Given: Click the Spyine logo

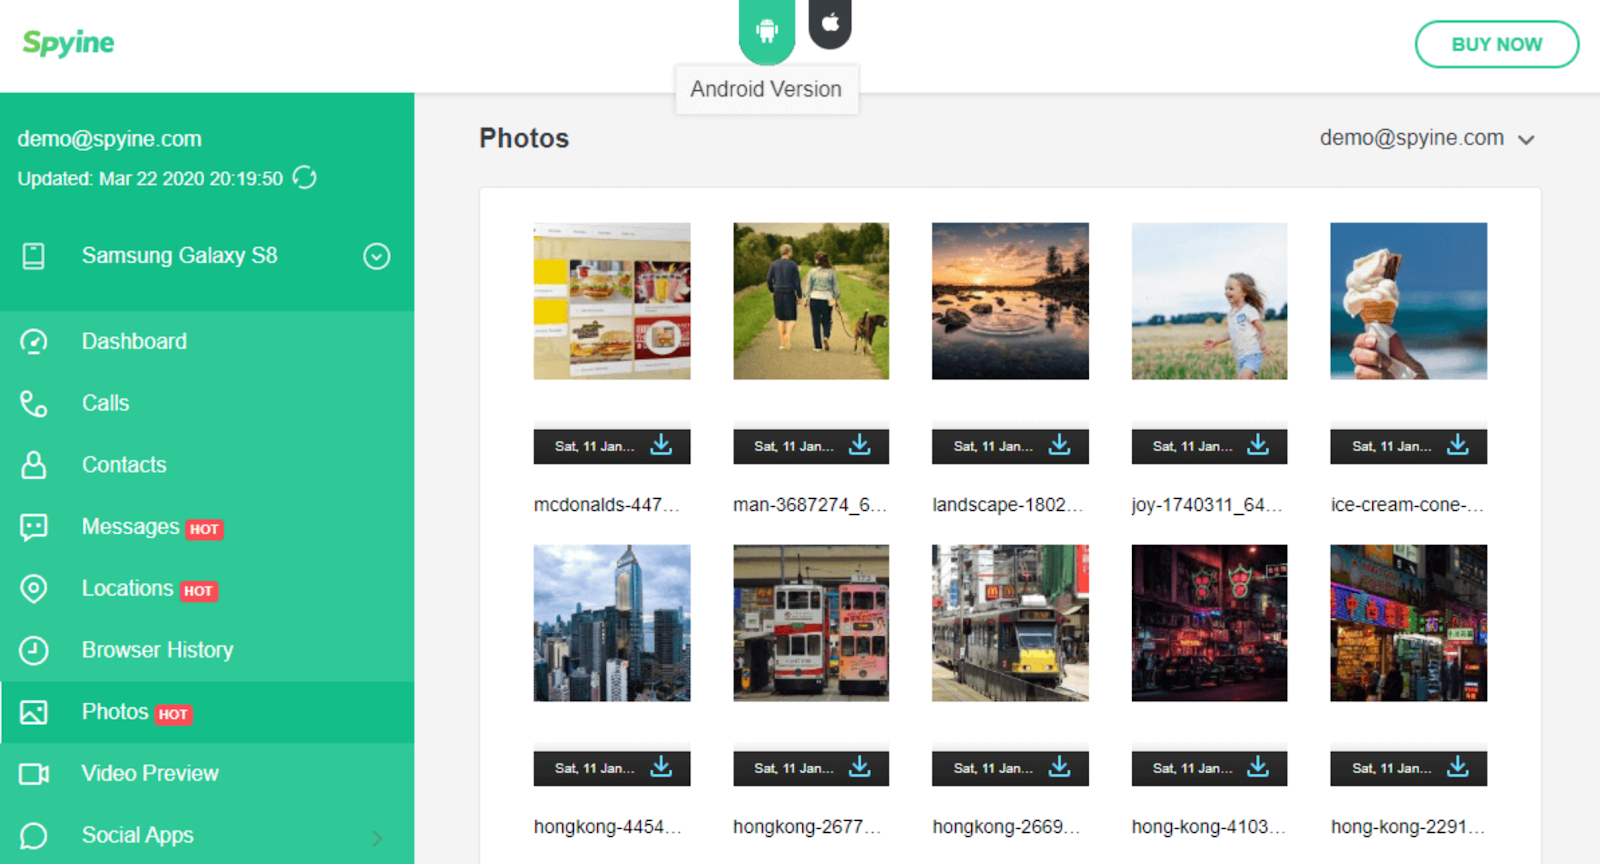Looking at the screenshot, I should 69,43.
